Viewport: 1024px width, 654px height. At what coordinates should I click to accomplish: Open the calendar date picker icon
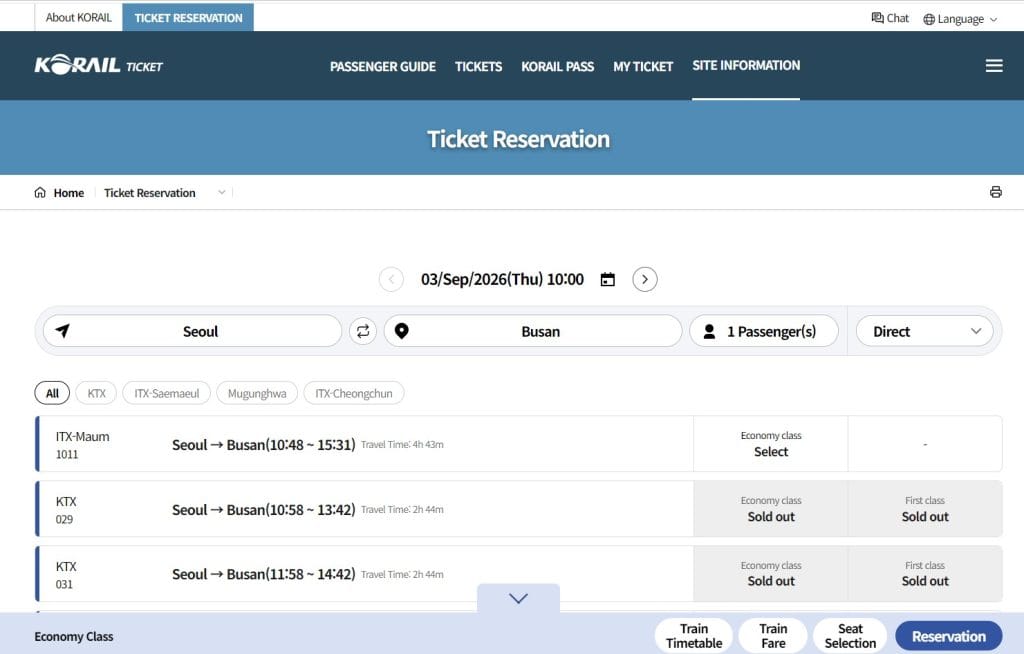607,279
